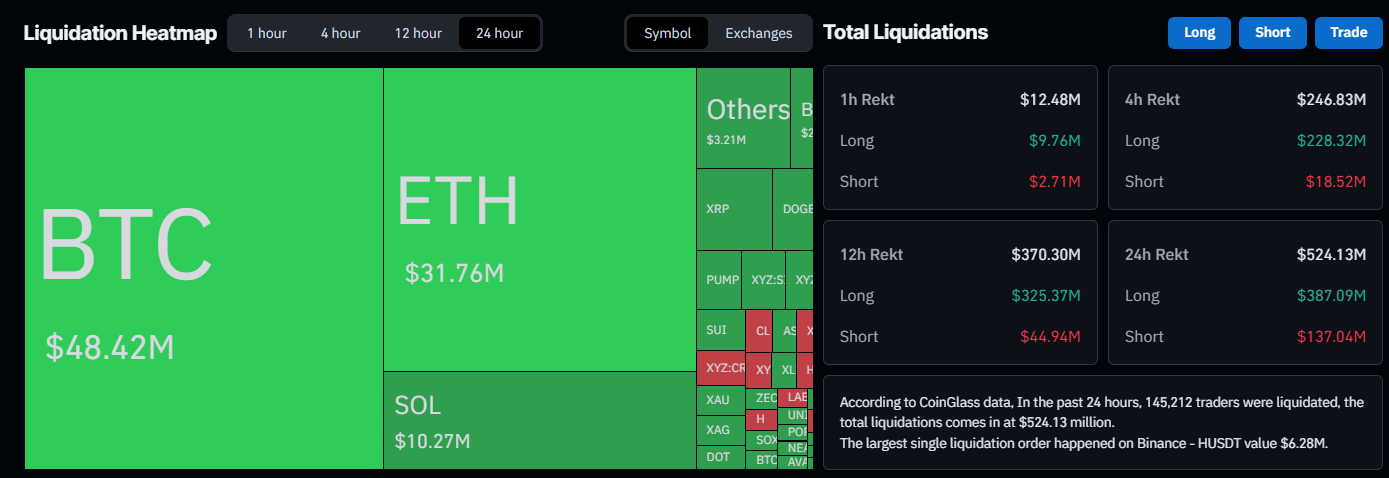The height and width of the screenshot is (478, 1389).
Task: Select the SUI heatmap cell
Action: click(x=721, y=330)
